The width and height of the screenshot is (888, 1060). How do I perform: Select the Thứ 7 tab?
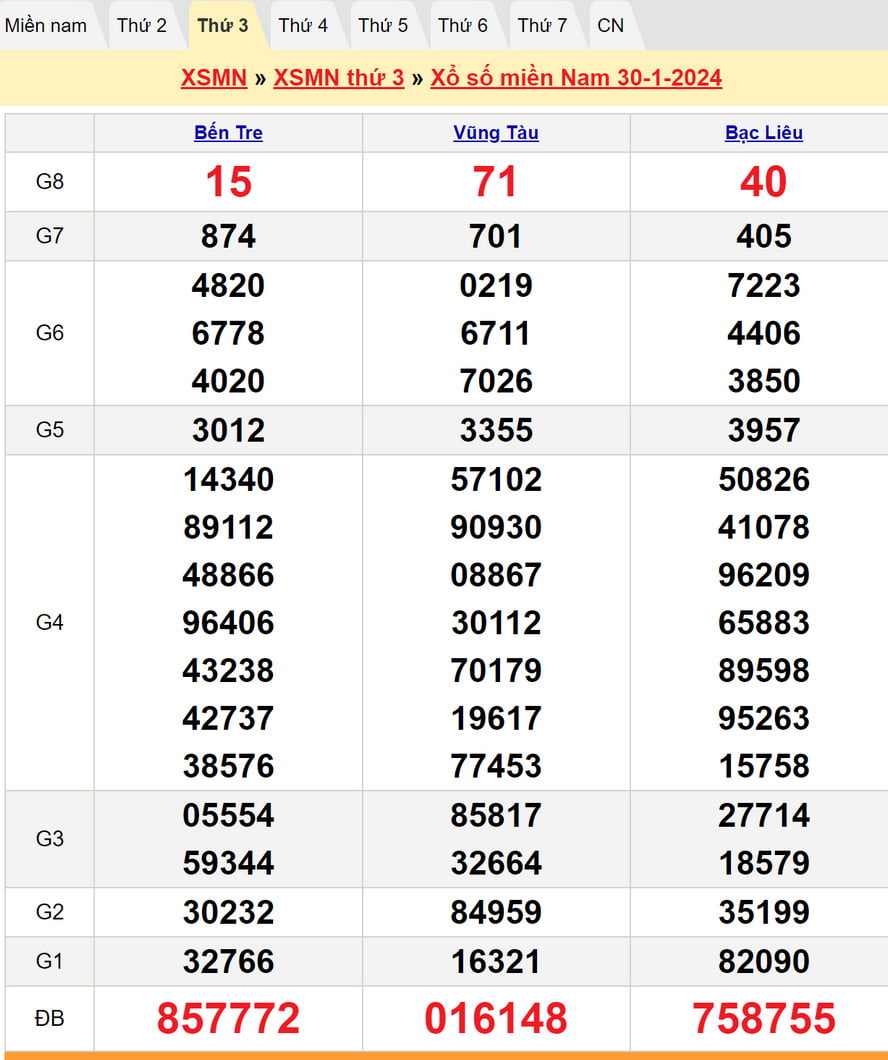pyautogui.click(x=542, y=26)
